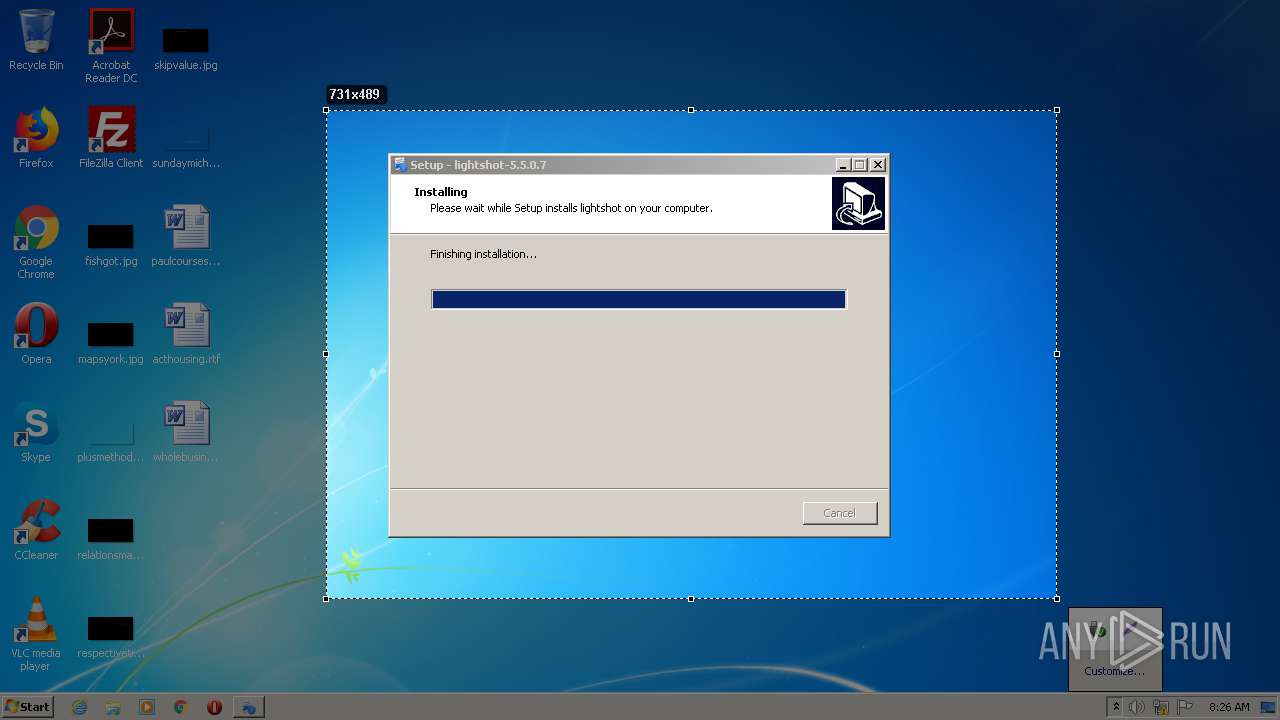The width and height of the screenshot is (1280, 720).
Task: Click the installer computer image in header
Action: (x=858, y=204)
